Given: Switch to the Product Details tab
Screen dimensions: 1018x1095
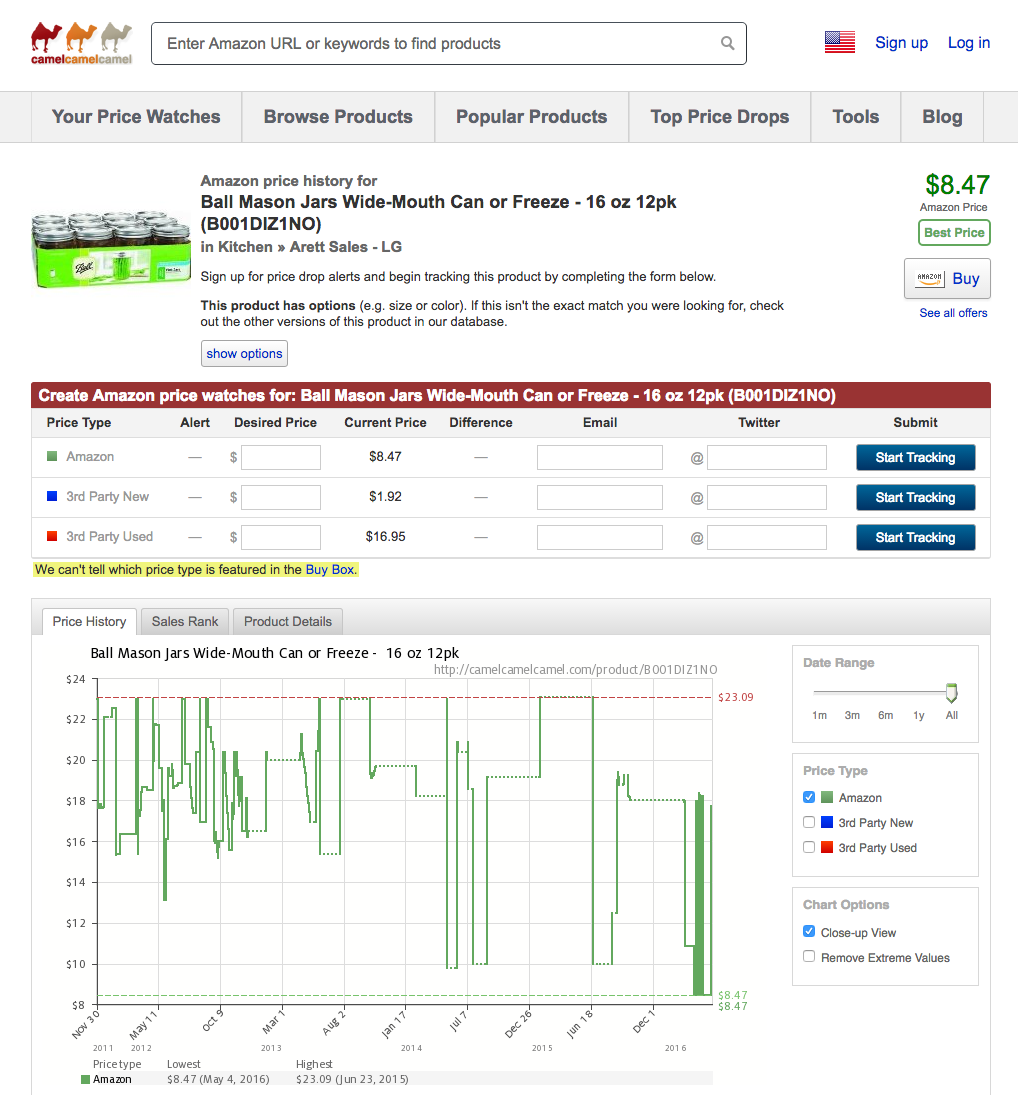Looking at the screenshot, I should click(x=288, y=622).
